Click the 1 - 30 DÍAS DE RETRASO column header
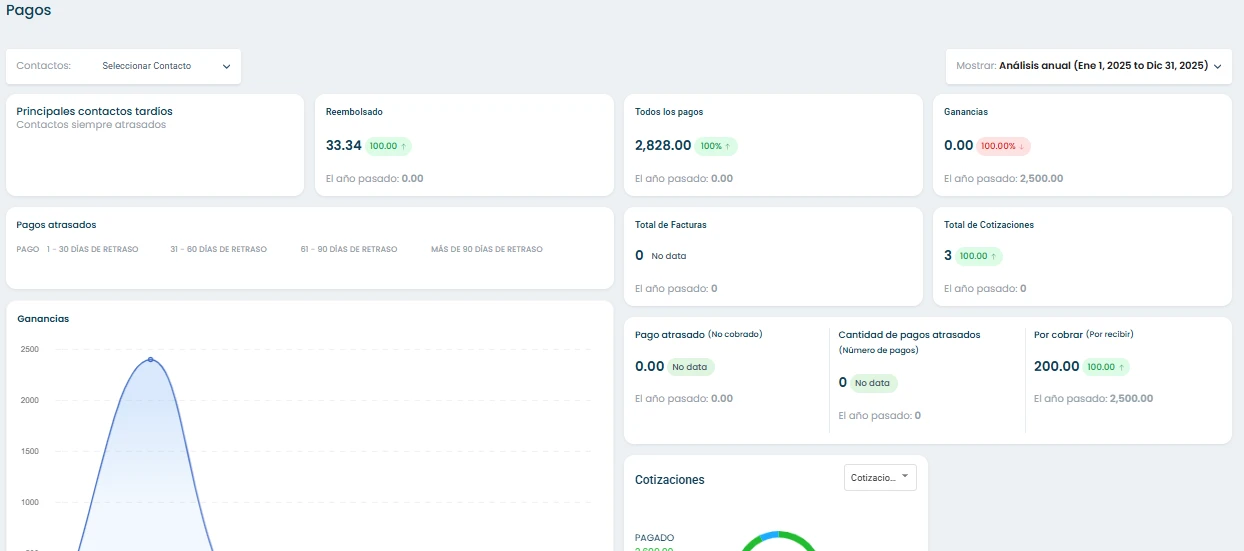1244x551 pixels. tap(92, 249)
